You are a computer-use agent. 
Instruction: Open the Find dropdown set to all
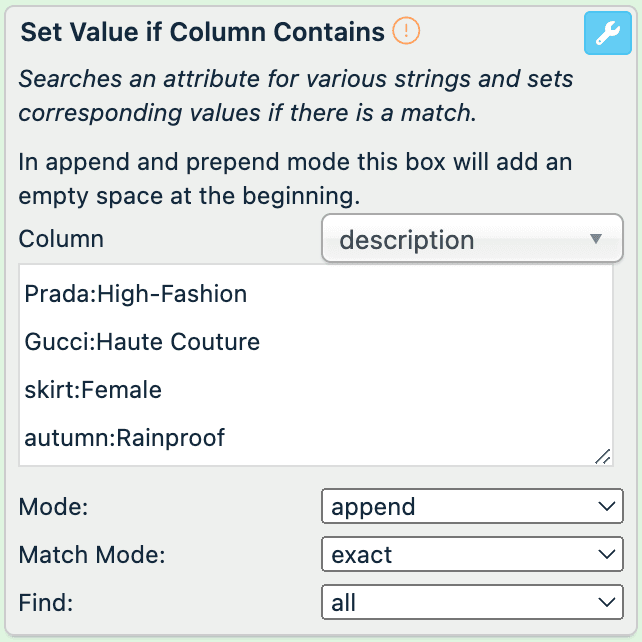471,603
